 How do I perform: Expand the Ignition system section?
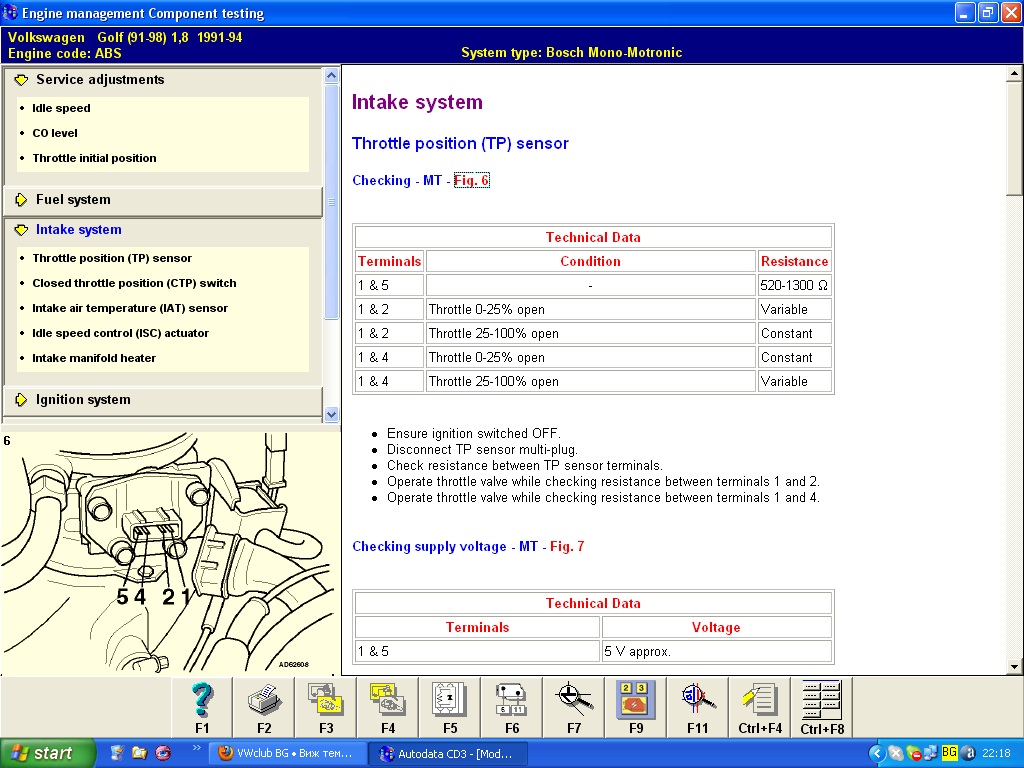[x=83, y=400]
